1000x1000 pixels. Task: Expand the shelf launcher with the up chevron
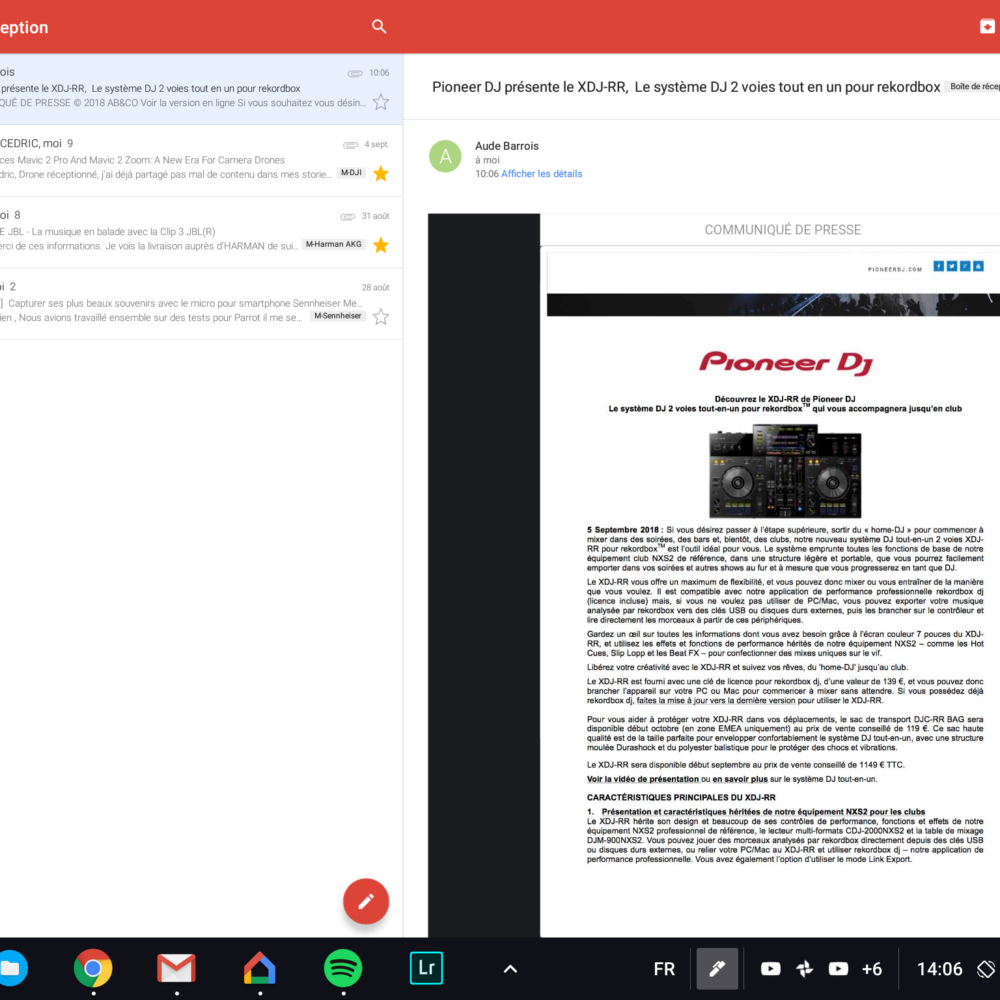[510, 969]
